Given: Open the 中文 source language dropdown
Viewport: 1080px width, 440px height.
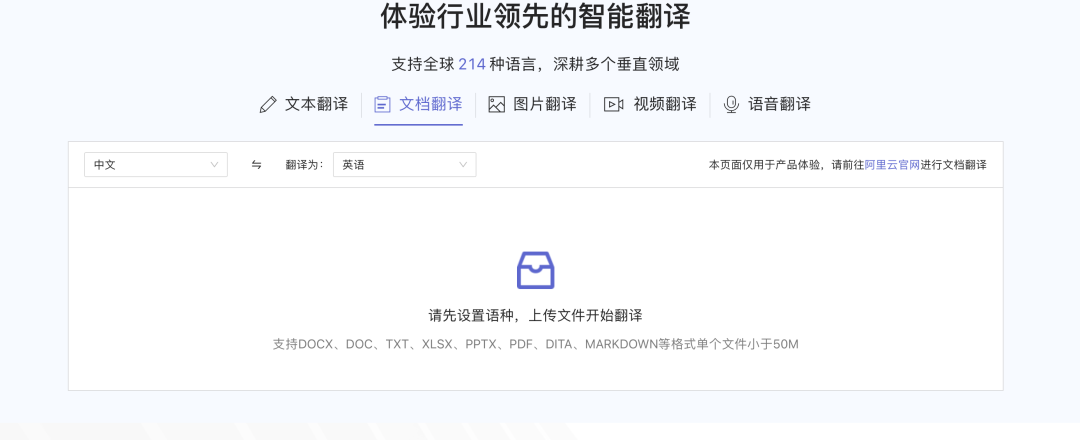Looking at the screenshot, I should [x=156, y=165].
